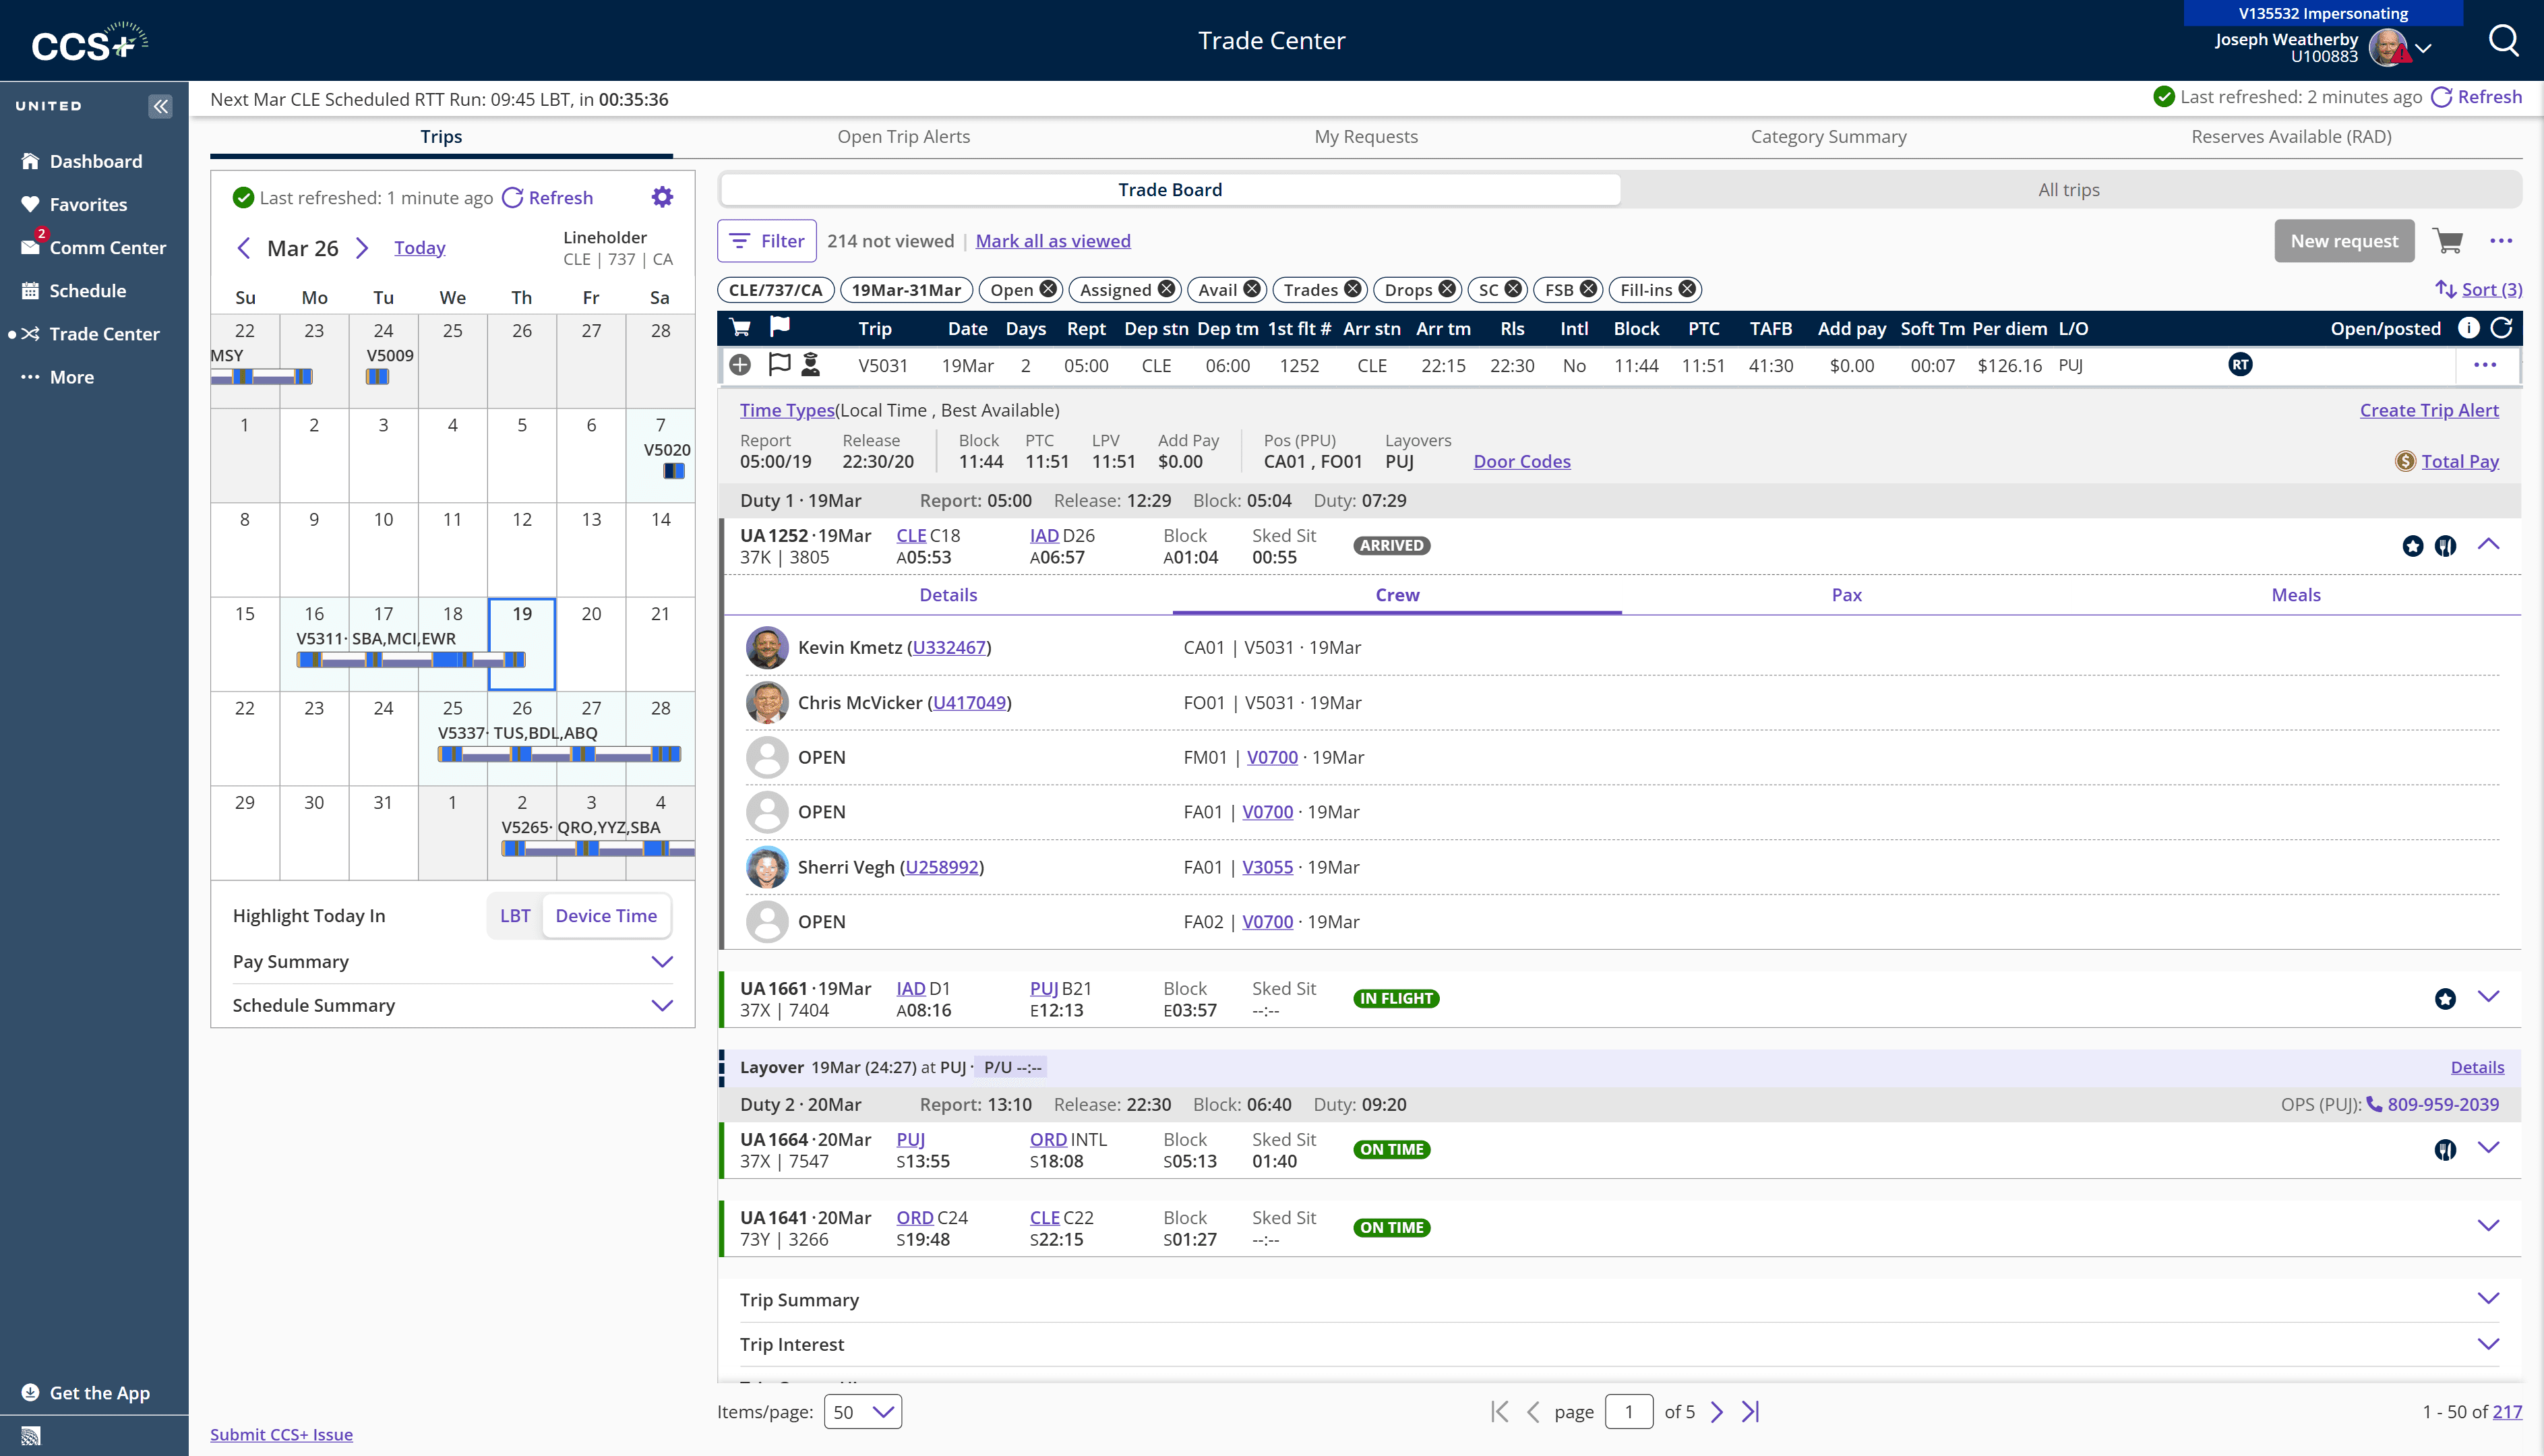Open the shopping cart beside New request

click(x=2447, y=241)
